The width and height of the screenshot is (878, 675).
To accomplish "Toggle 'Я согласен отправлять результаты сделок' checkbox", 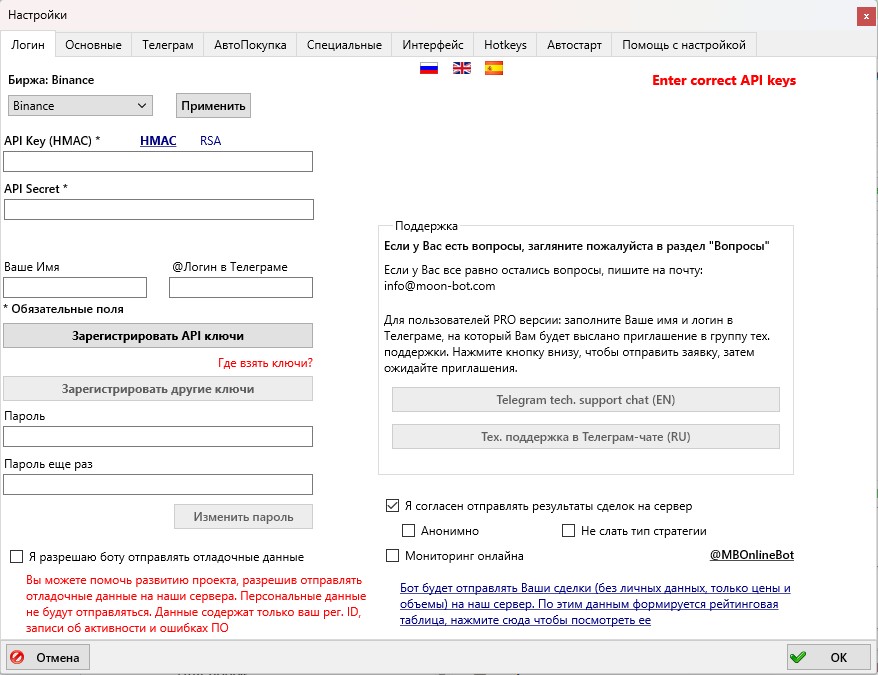I will (x=392, y=506).
